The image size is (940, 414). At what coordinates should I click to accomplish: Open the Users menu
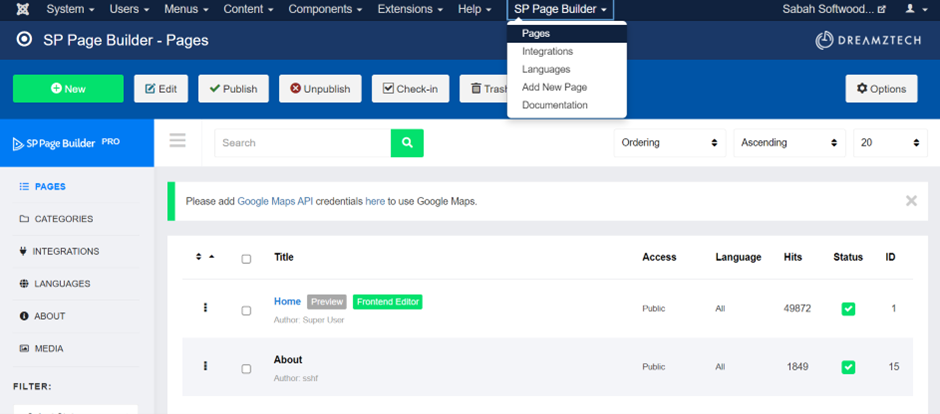129,9
